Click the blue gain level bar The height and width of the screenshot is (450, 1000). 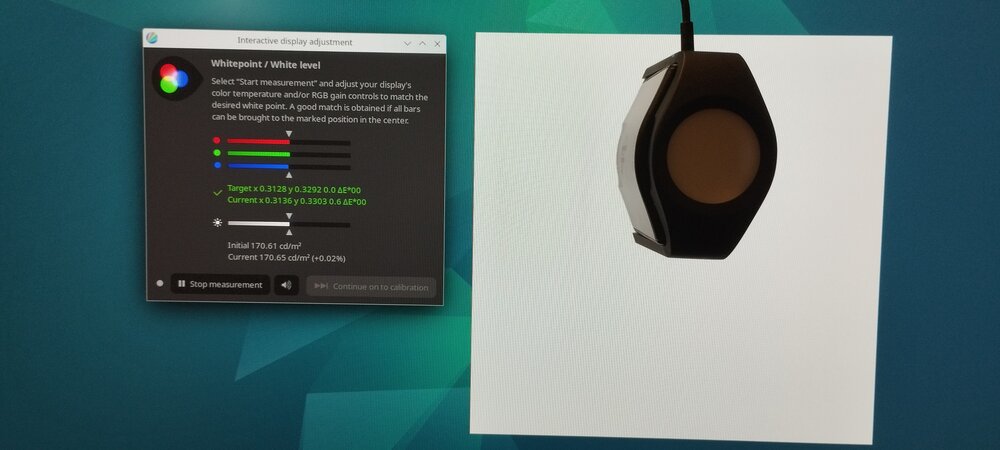[289, 167]
